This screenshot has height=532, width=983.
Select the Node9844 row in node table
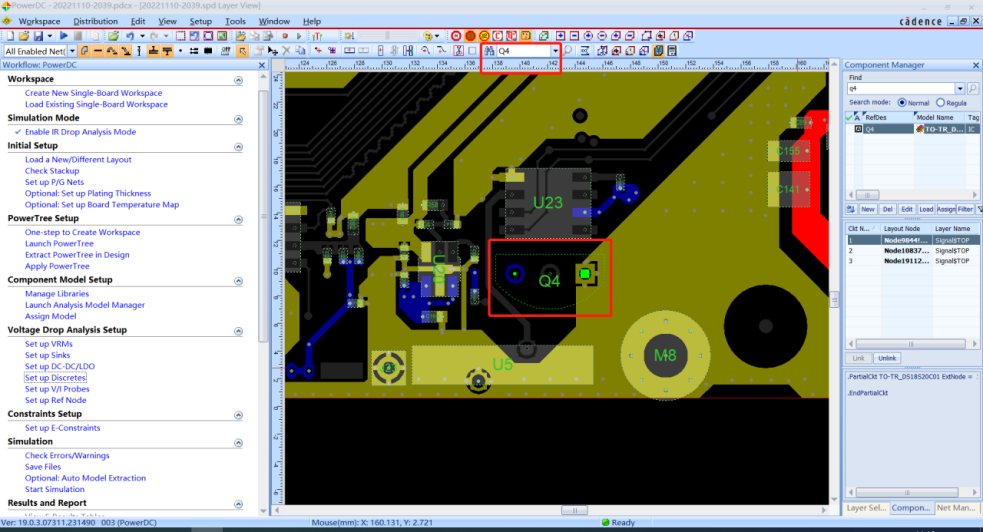point(912,240)
